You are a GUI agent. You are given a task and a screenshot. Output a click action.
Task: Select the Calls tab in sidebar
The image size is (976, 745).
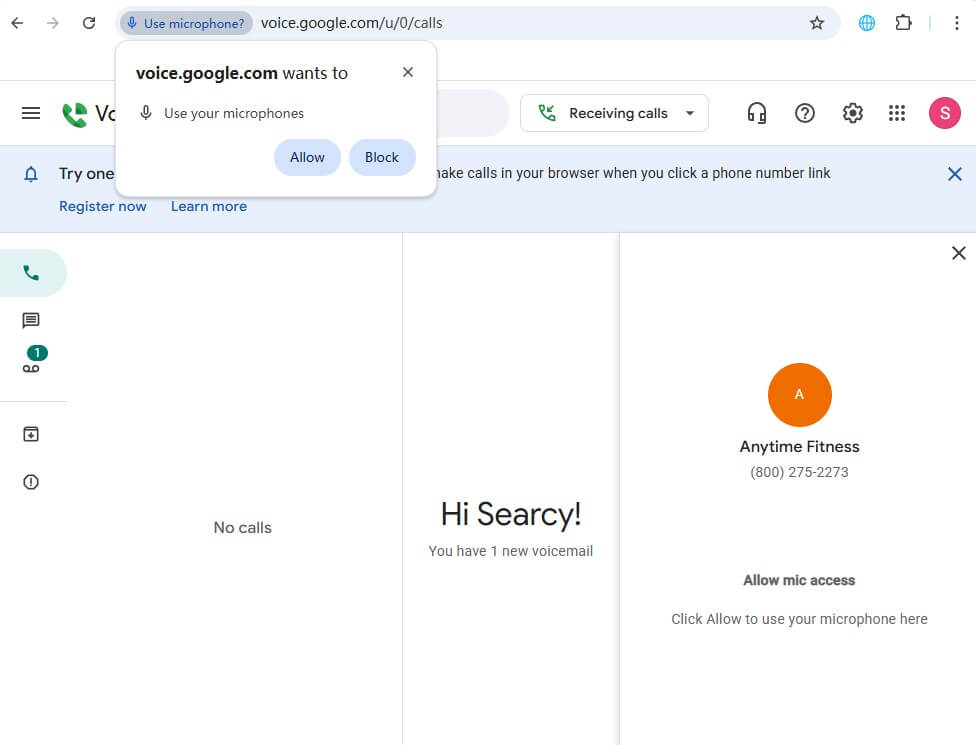coord(31,273)
